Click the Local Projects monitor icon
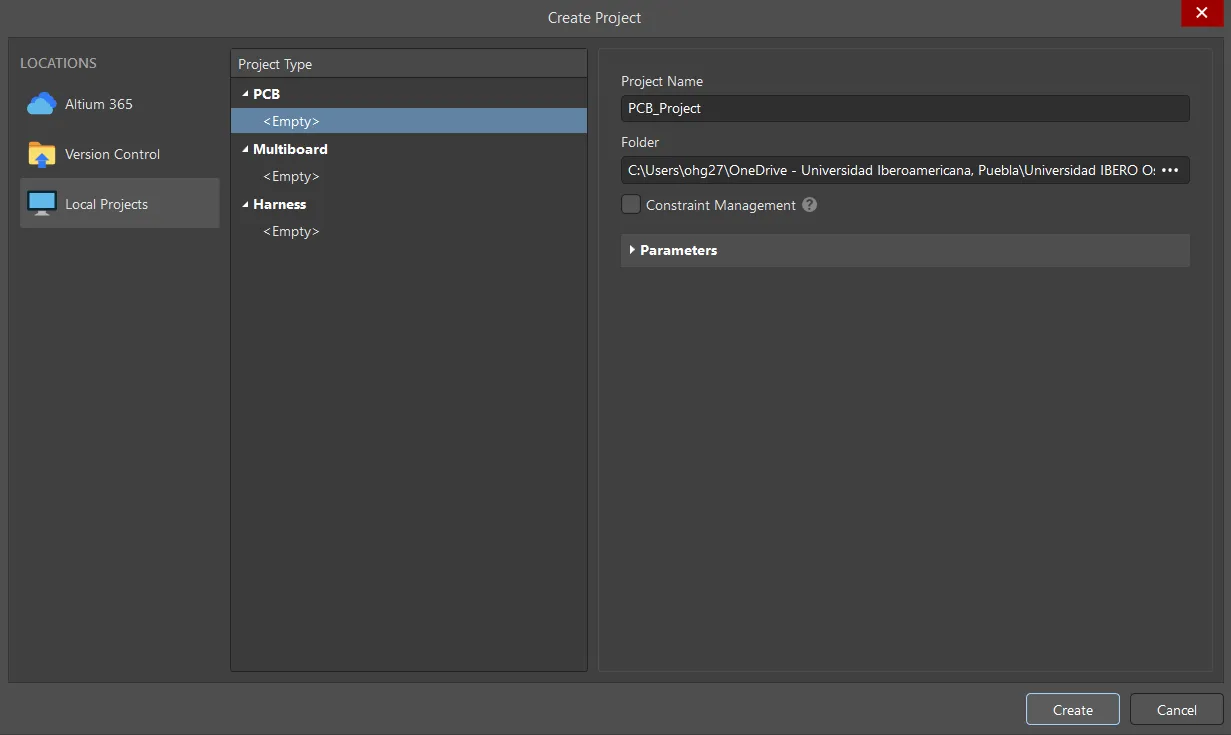Image resolution: width=1231 pixels, height=735 pixels. (41, 202)
